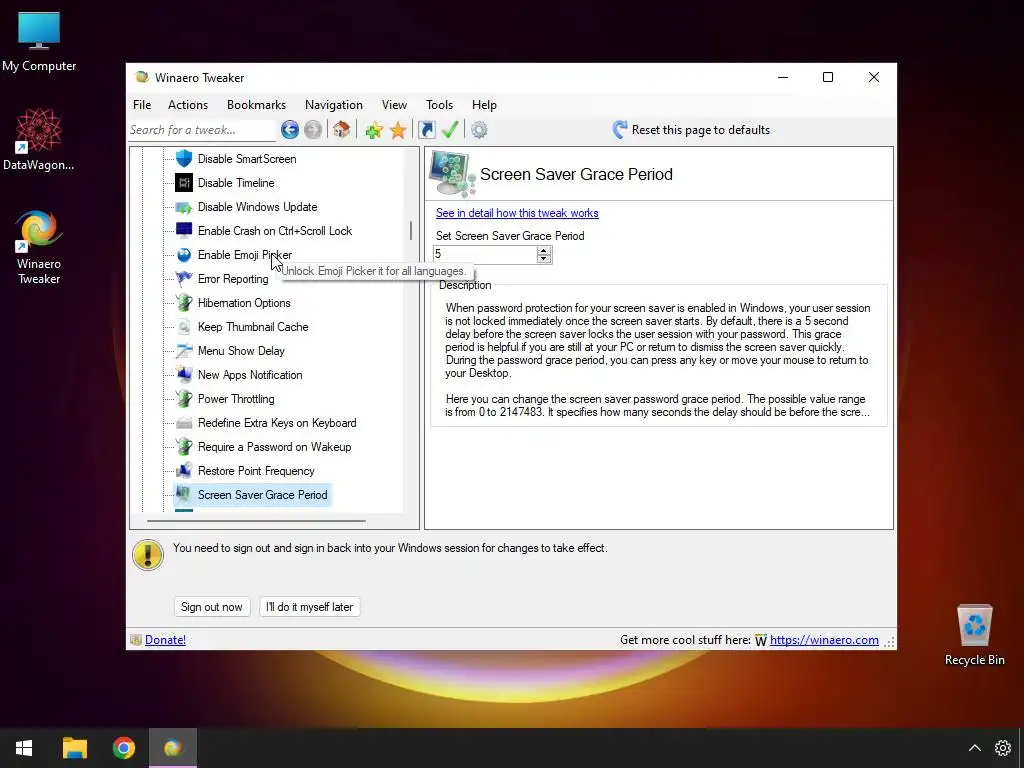Click the tree's vertical scrollbar thumb

411,231
